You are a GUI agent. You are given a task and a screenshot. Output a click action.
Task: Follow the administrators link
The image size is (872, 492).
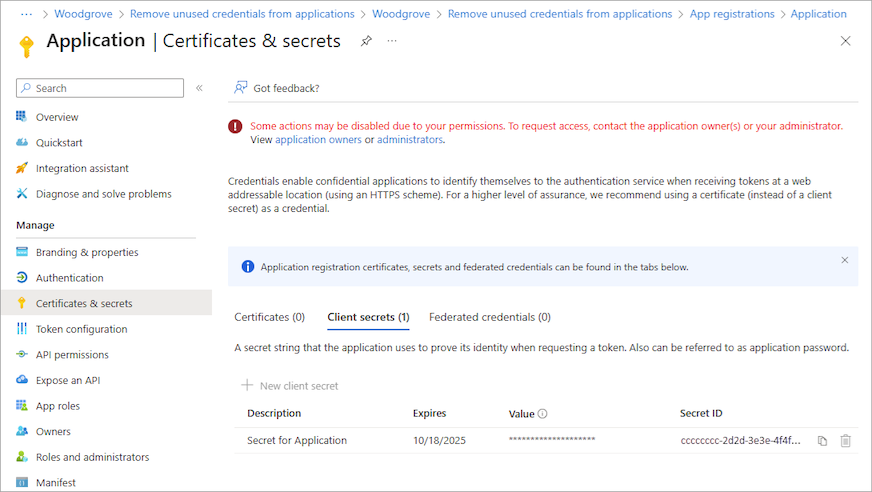pos(409,140)
